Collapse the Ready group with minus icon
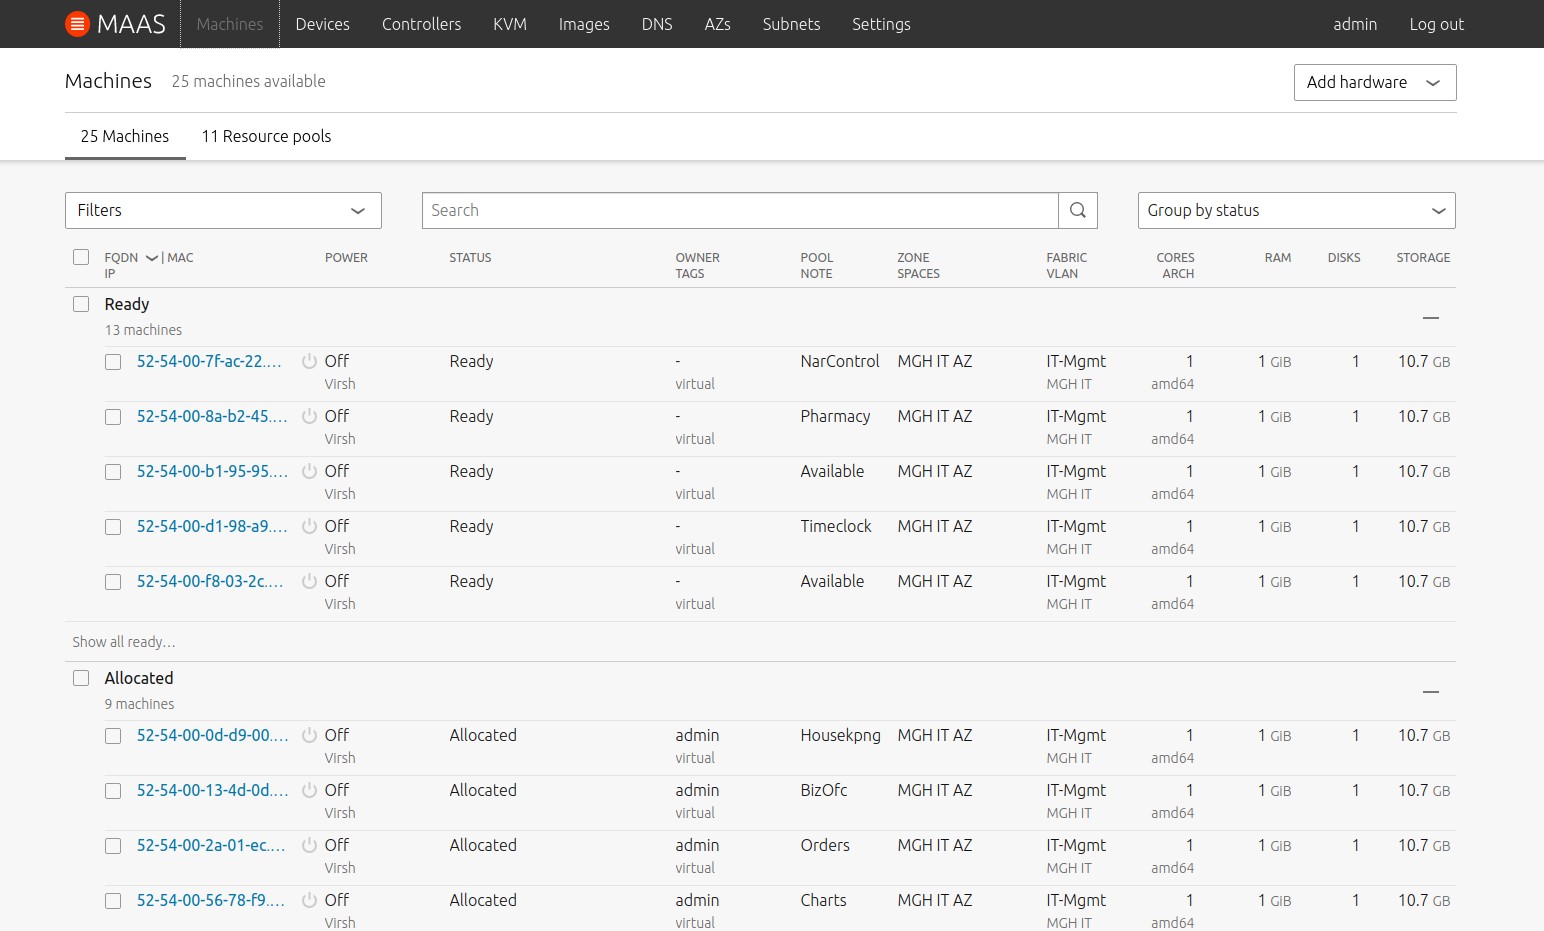This screenshot has width=1544, height=931. pyautogui.click(x=1430, y=318)
